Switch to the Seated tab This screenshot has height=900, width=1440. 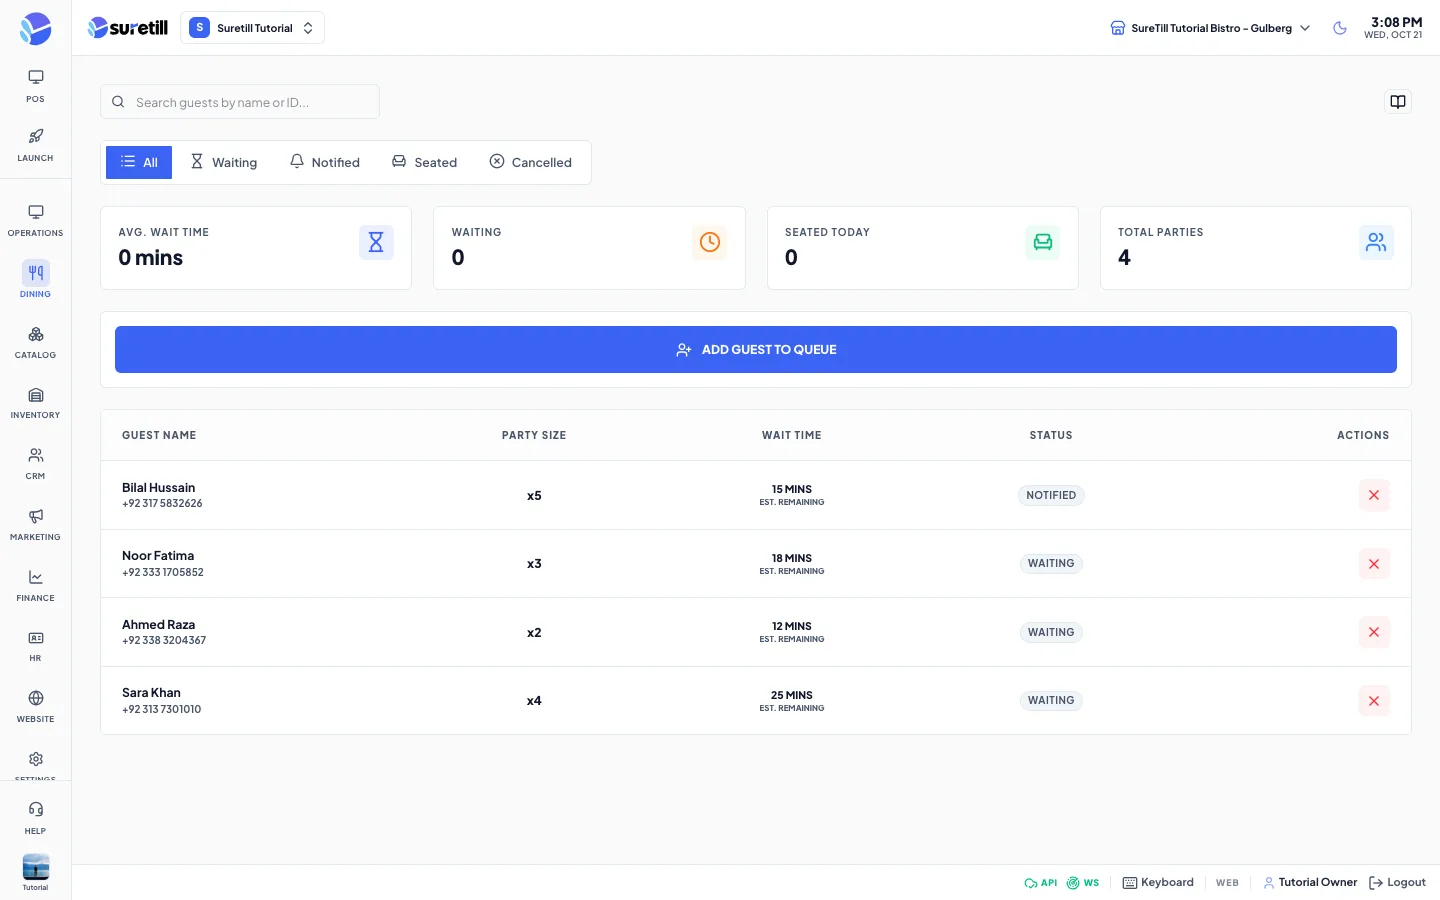point(424,162)
